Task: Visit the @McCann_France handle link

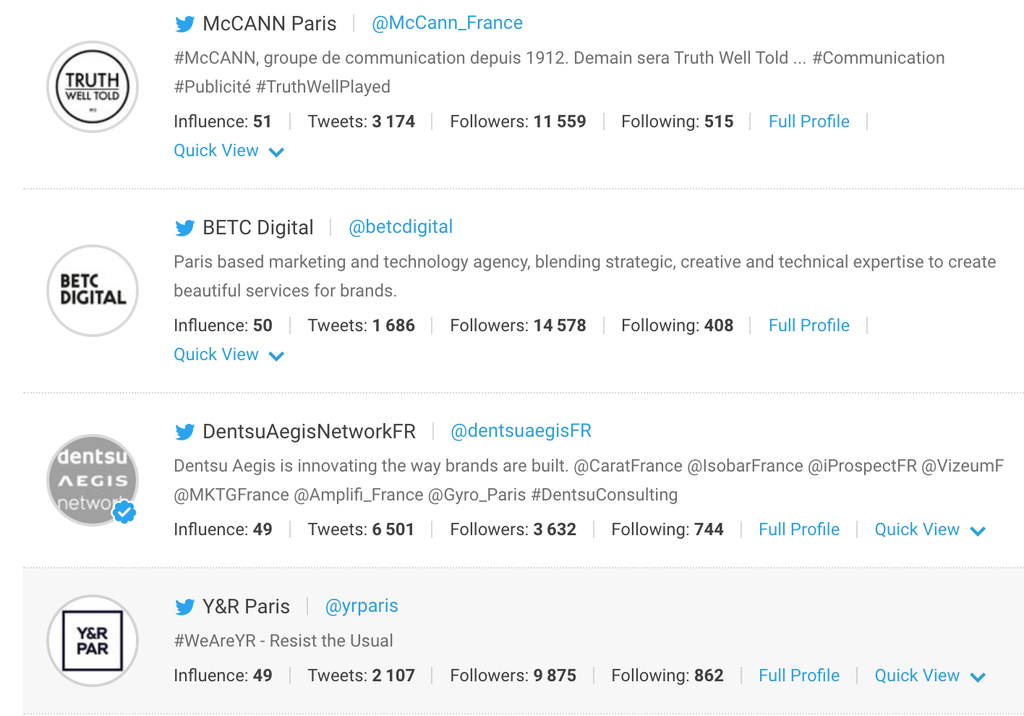Action: tap(447, 23)
